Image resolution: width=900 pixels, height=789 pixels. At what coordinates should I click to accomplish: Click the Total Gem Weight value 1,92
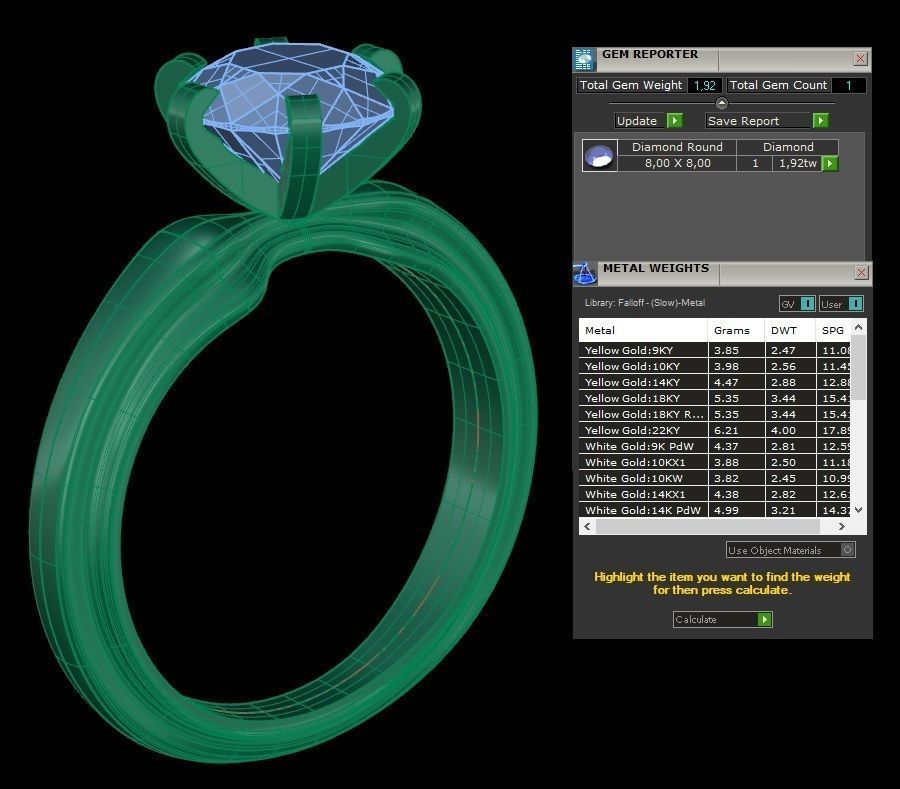(x=704, y=85)
